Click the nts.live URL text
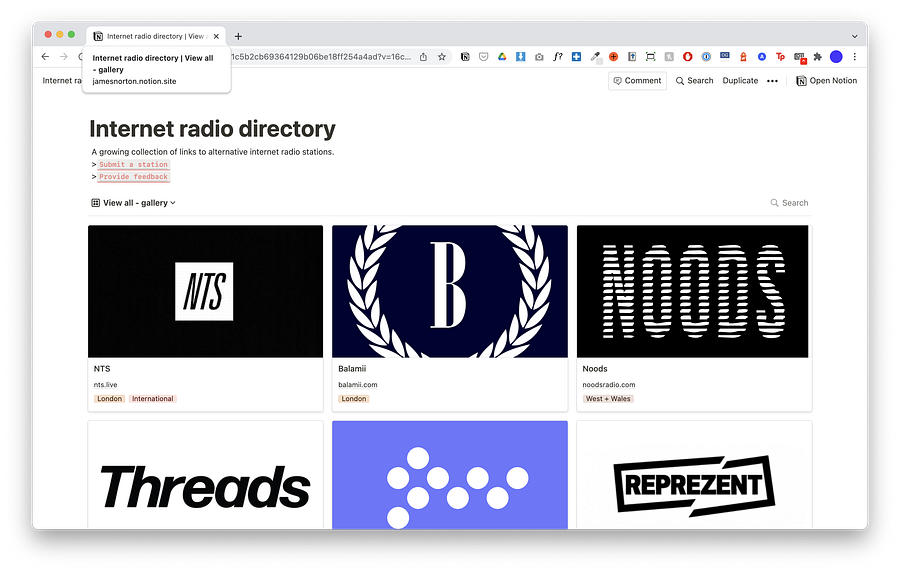The width and height of the screenshot is (900, 572). pos(106,385)
